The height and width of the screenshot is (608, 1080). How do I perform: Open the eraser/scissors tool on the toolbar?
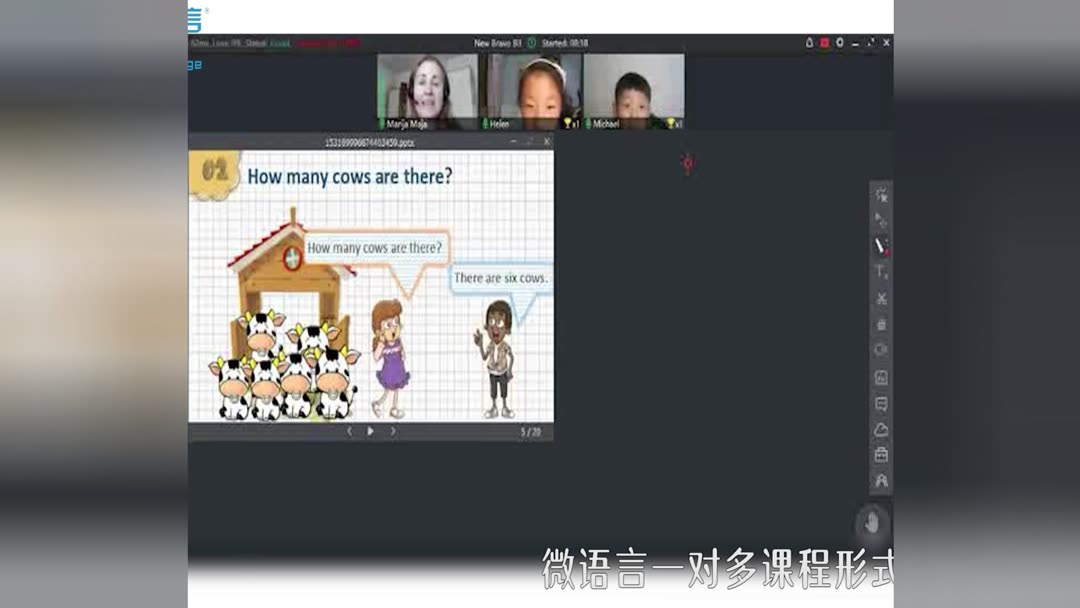point(880,298)
